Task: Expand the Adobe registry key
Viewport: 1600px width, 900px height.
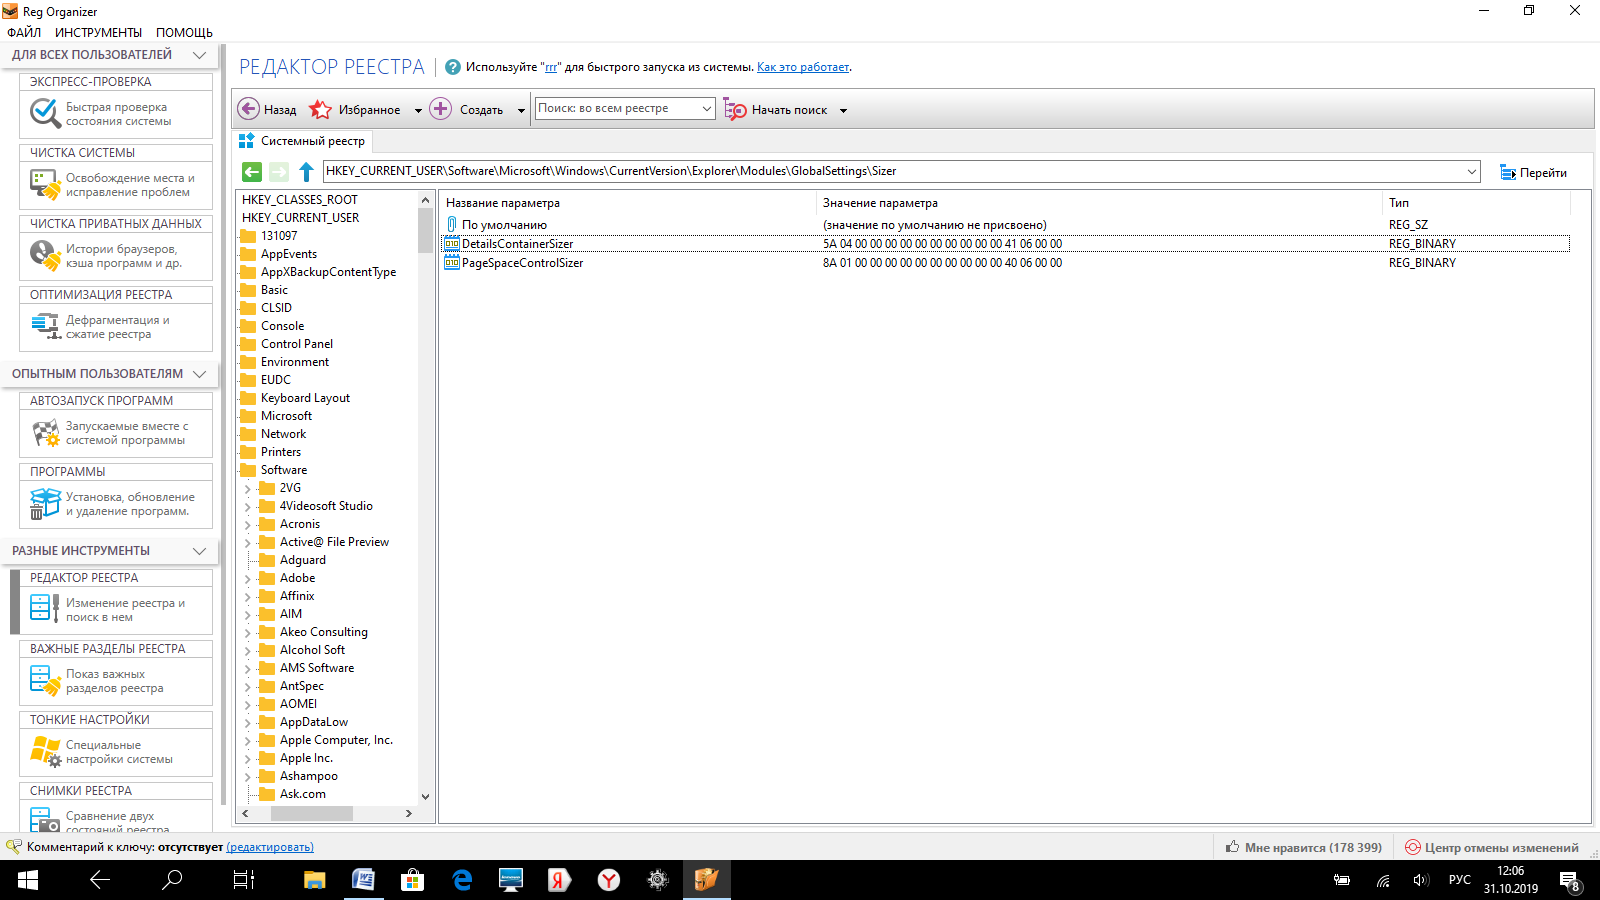Action: coord(248,579)
